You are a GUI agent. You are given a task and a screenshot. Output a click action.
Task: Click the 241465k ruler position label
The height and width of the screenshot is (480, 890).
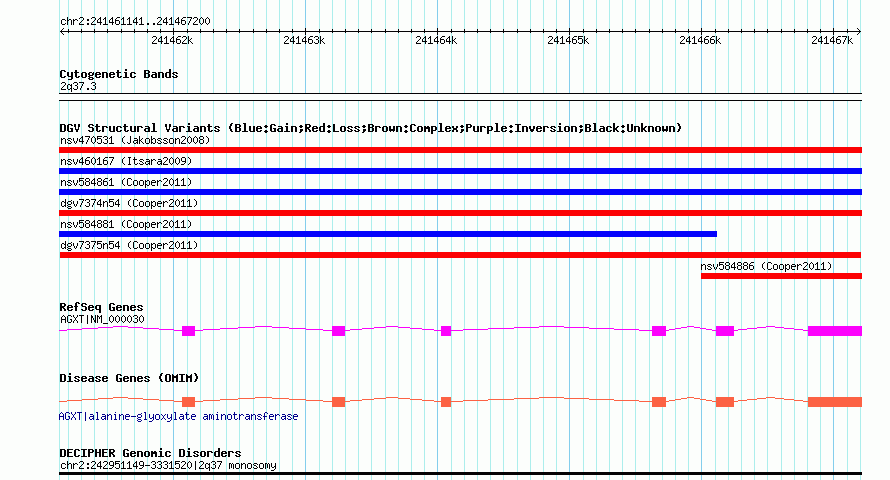568,40
